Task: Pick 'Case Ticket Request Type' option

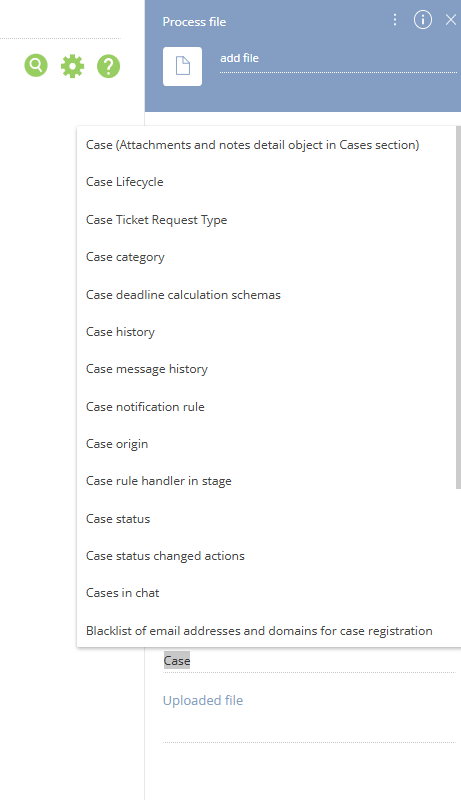Action: pyautogui.click(x=266, y=220)
